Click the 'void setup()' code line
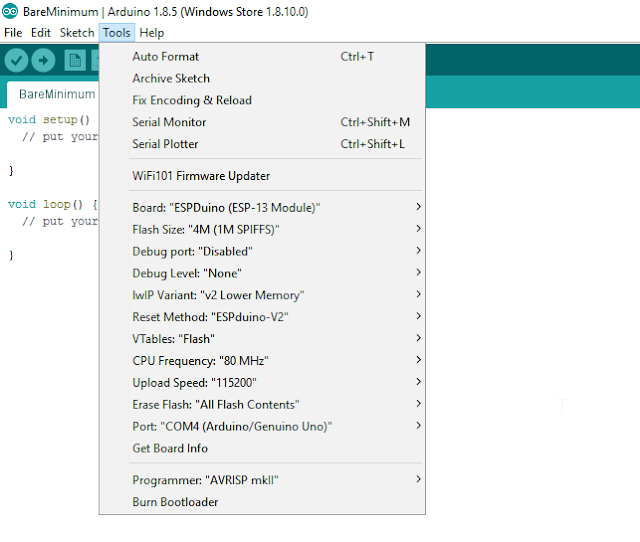 pyautogui.click(x=49, y=120)
